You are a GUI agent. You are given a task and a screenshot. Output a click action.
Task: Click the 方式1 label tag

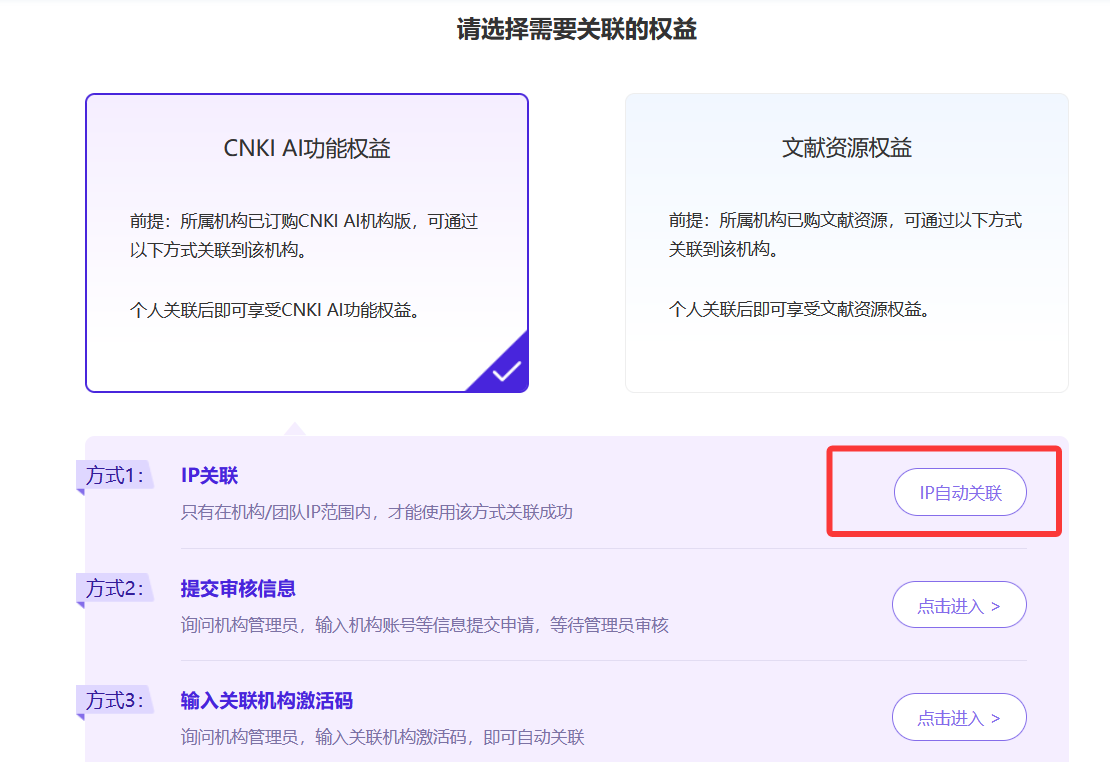(115, 476)
